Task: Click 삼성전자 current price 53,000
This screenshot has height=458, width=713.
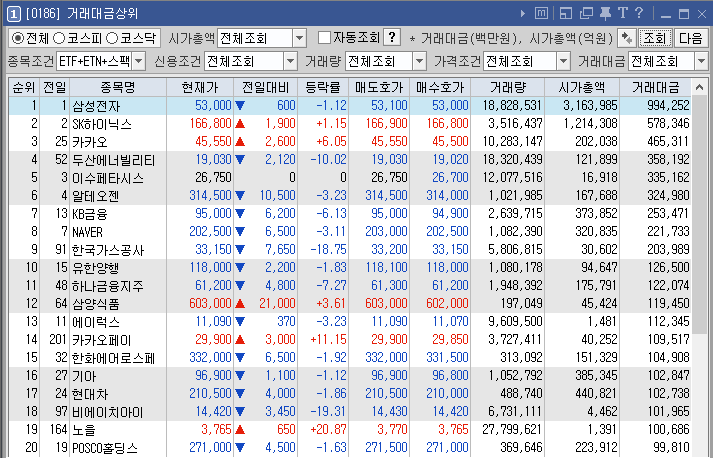Action: (x=213, y=106)
